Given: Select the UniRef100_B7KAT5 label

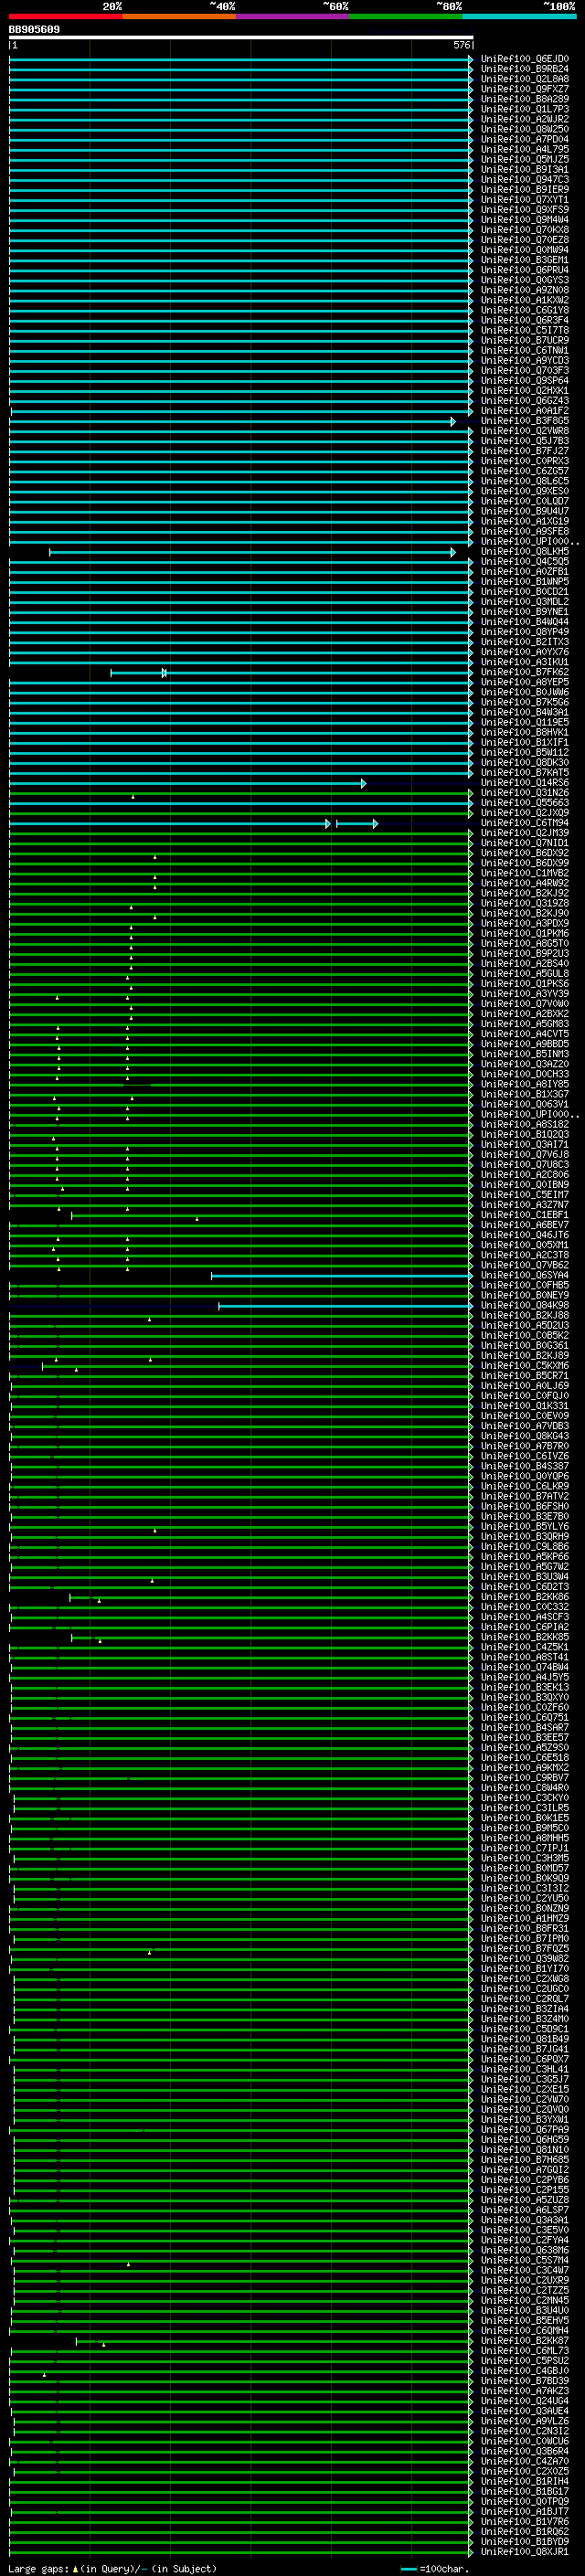Looking at the screenshot, I should coord(525,773).
